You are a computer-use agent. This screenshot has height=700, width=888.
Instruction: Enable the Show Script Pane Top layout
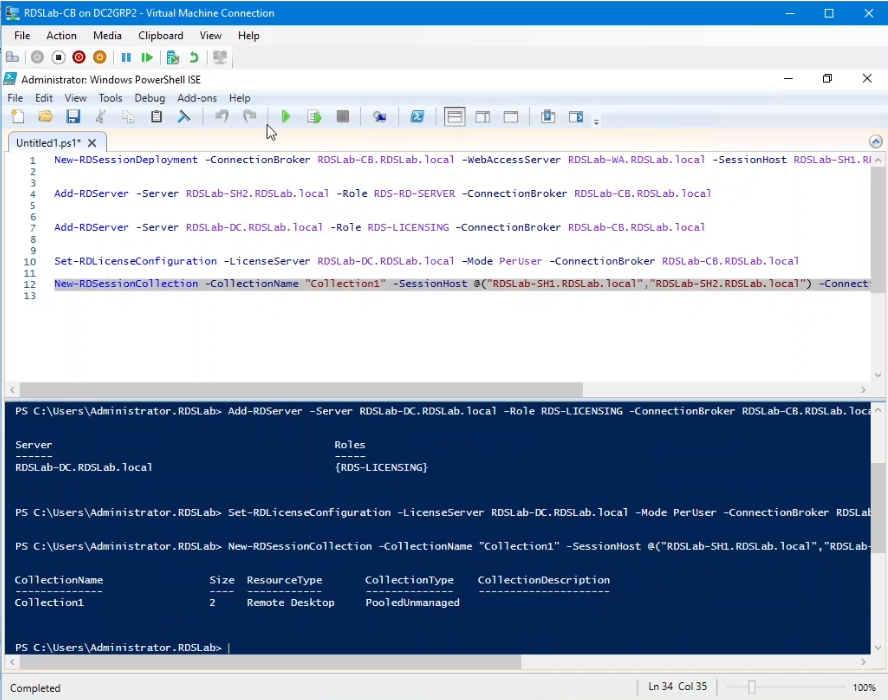[x=454, y=116]
